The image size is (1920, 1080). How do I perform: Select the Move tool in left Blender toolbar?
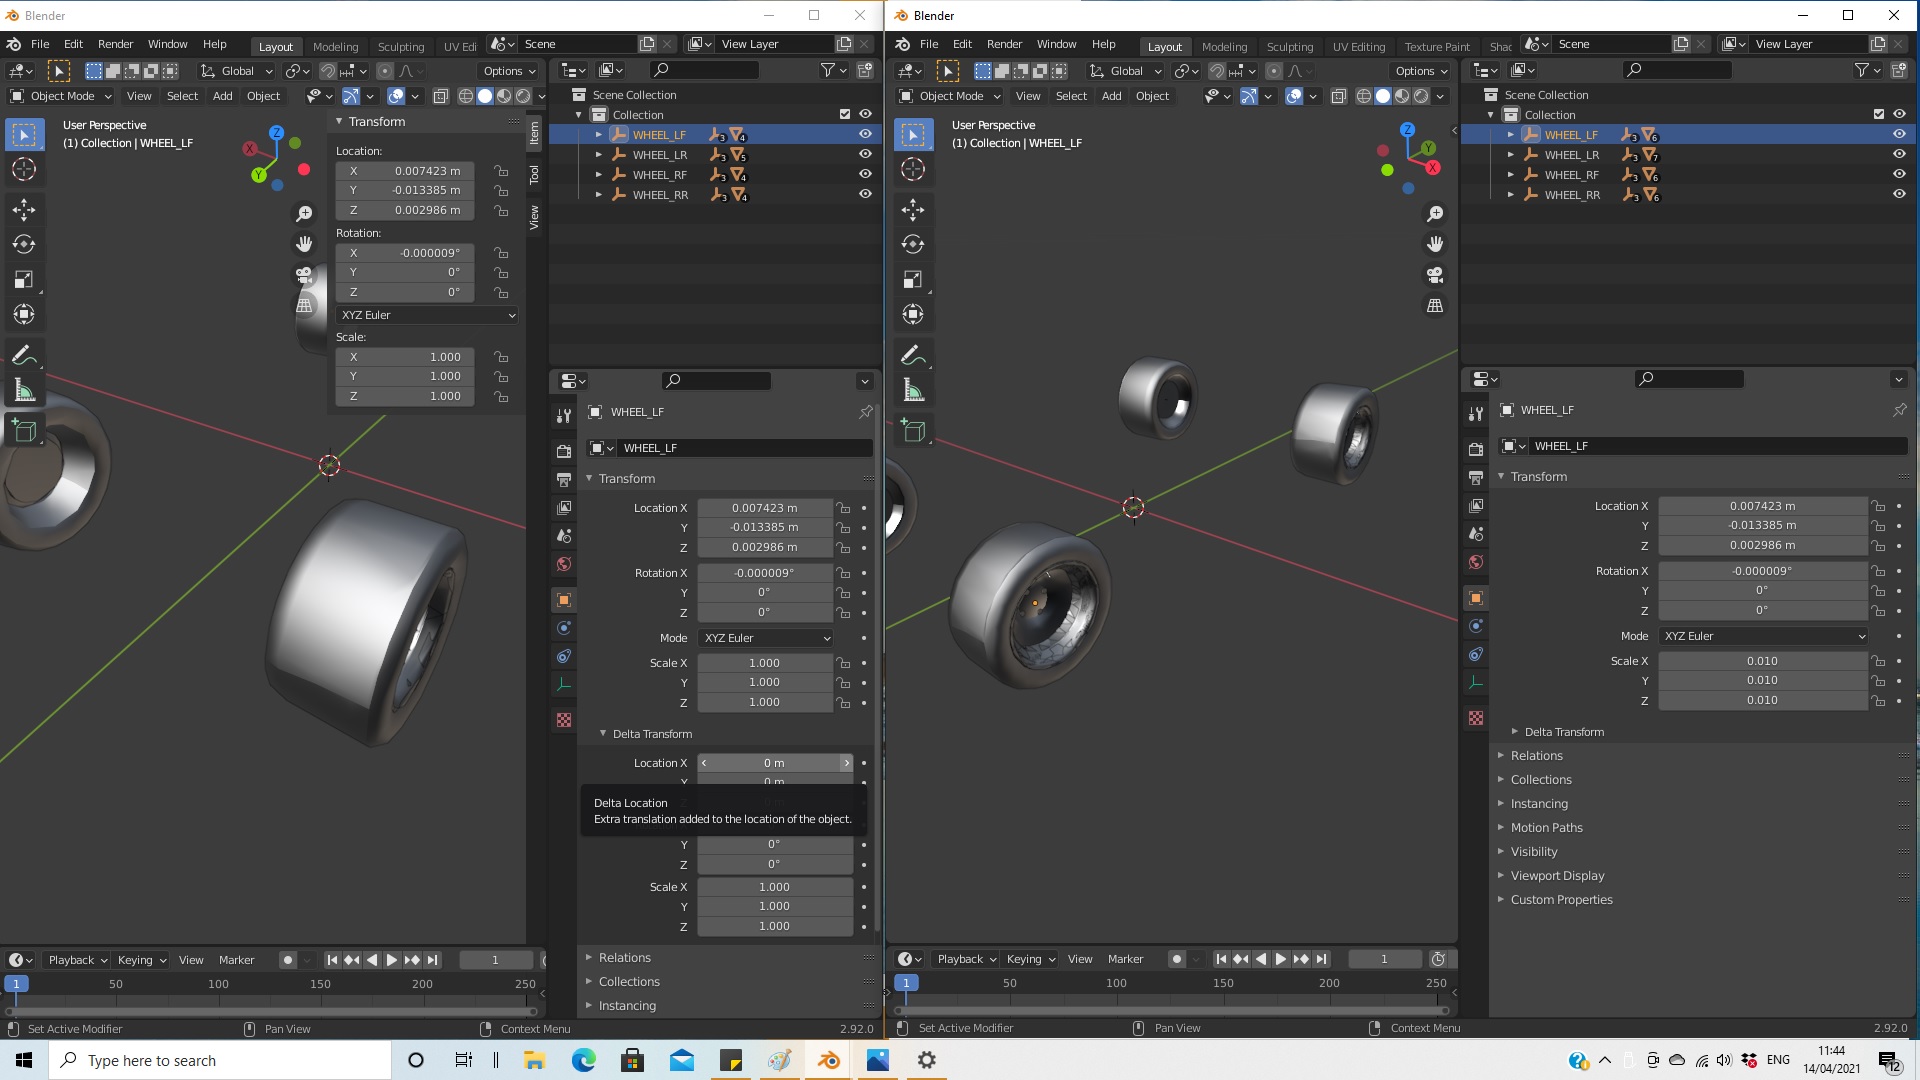(24, 209)
